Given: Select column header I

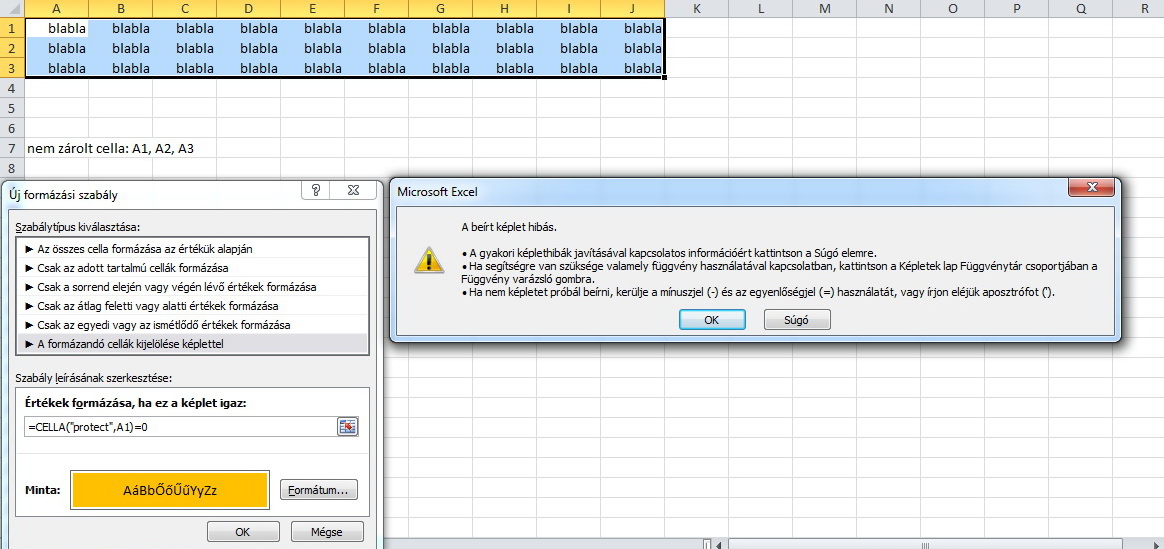Looking at the screenshot, I should (x=569, y=9).
